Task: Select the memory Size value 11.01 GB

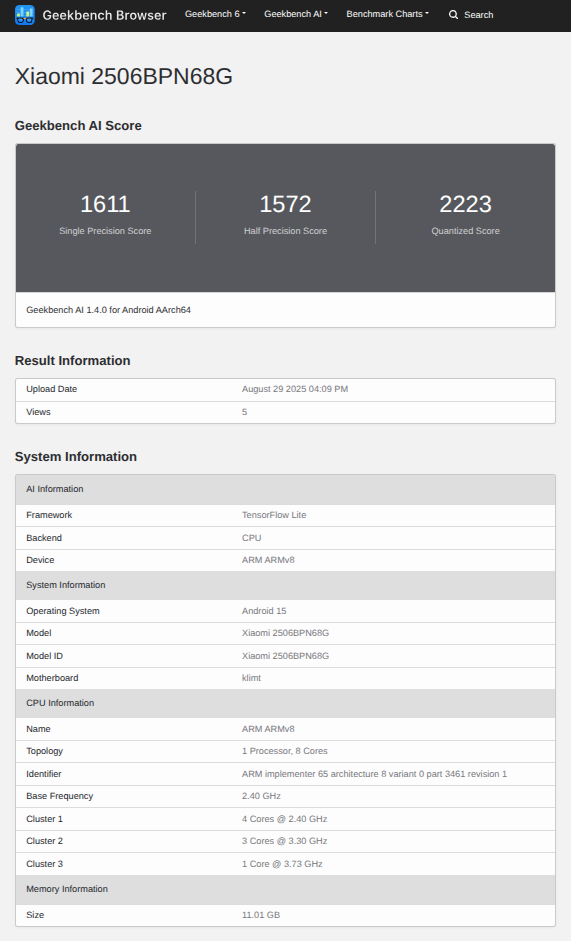Action: pyautogui.click(x=261, y=915)
